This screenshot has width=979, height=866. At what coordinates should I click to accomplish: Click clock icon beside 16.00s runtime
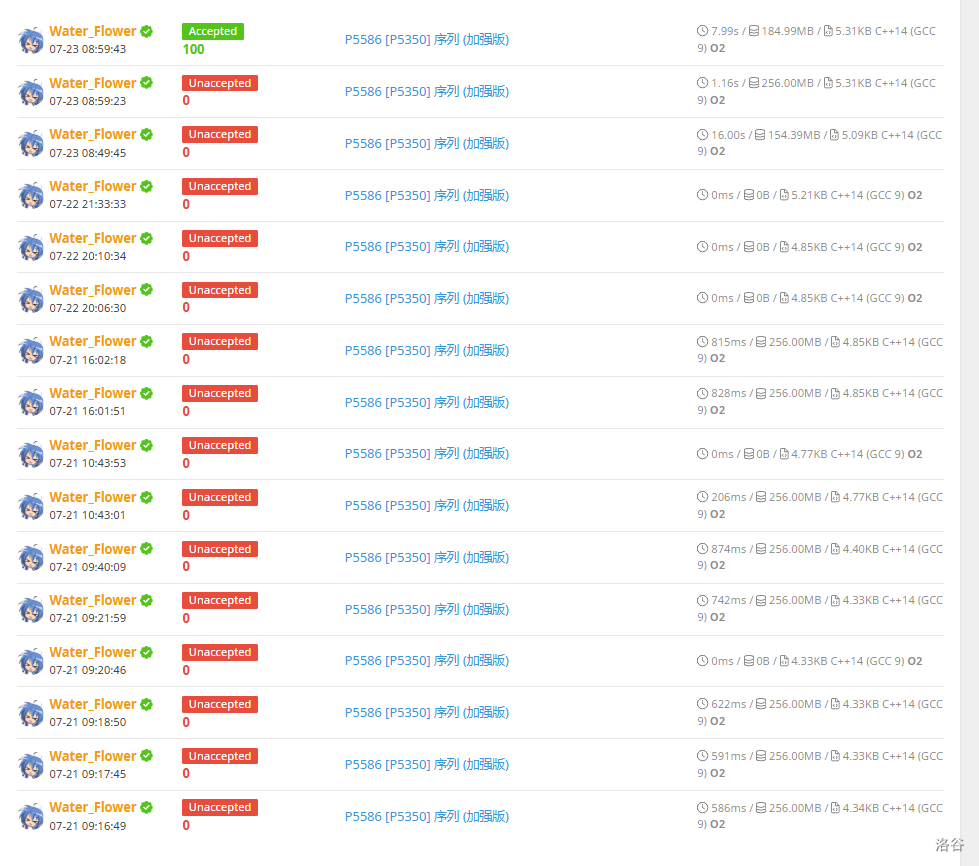(702, 135)
